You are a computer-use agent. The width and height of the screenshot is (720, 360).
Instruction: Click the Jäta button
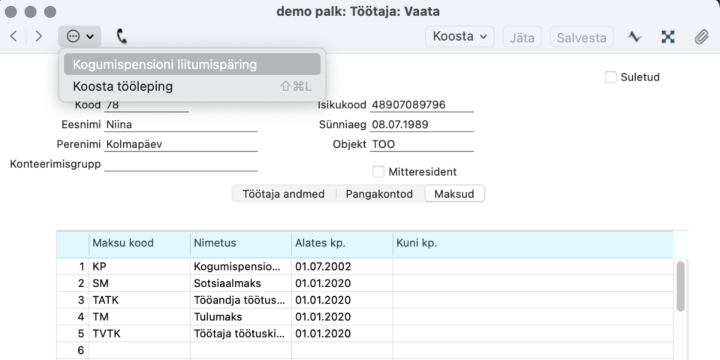(522, 37)
